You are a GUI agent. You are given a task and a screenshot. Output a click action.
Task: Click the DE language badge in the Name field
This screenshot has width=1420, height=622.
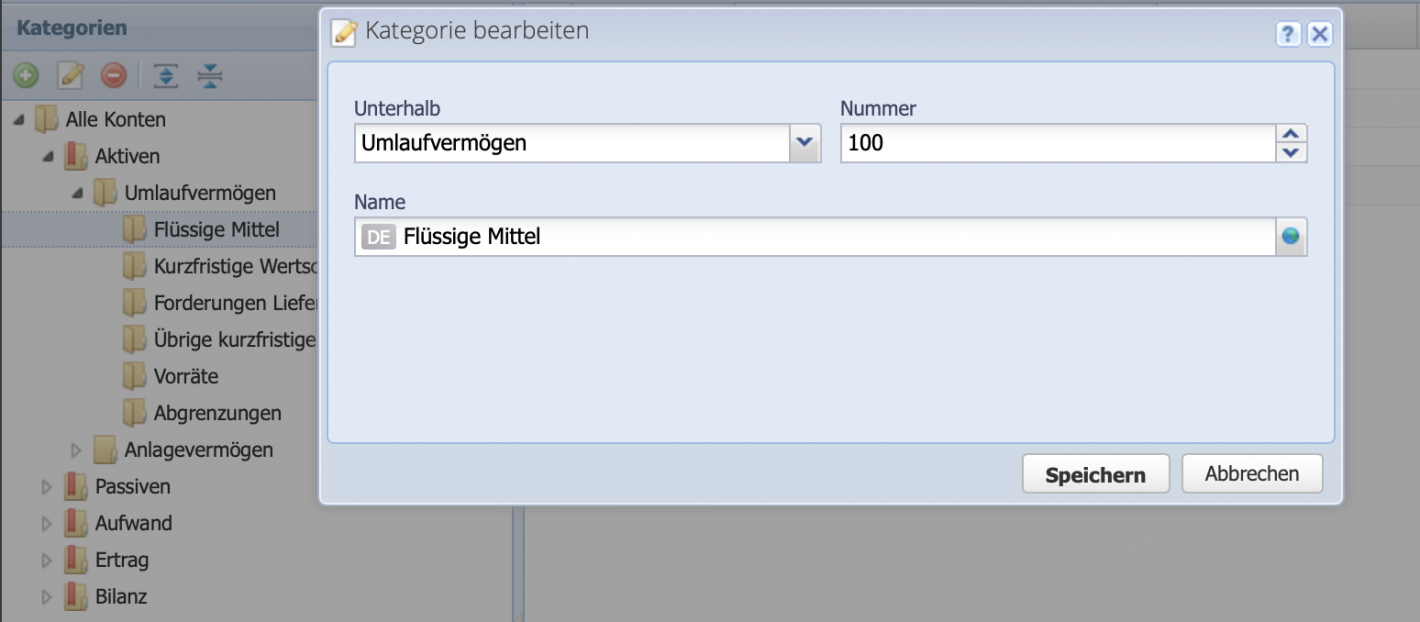coord(379,236)
